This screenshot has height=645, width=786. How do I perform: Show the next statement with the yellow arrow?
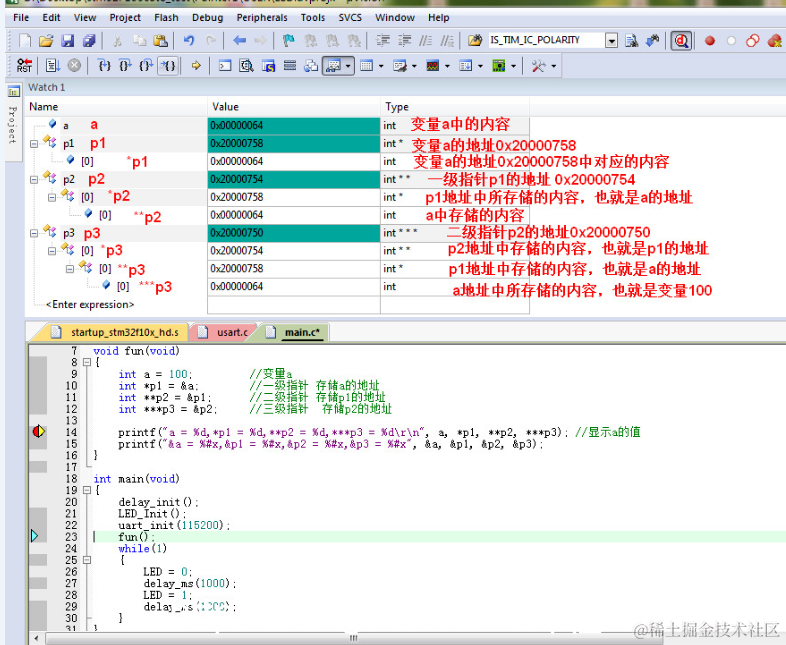[196, 66]
